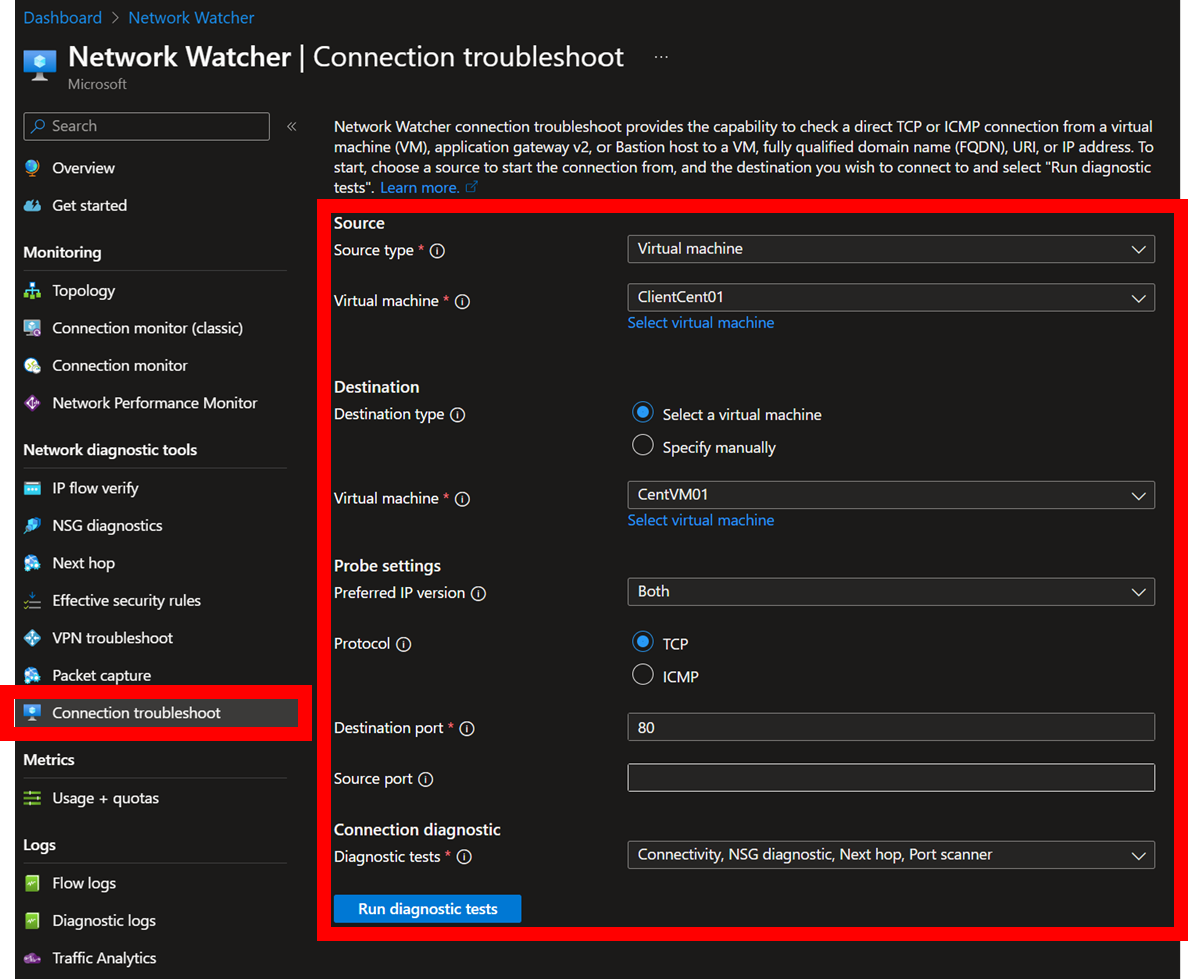Click the Connection monitor icon
Image resolution: width=1188 pixels, height=979 pixels.
32,366
